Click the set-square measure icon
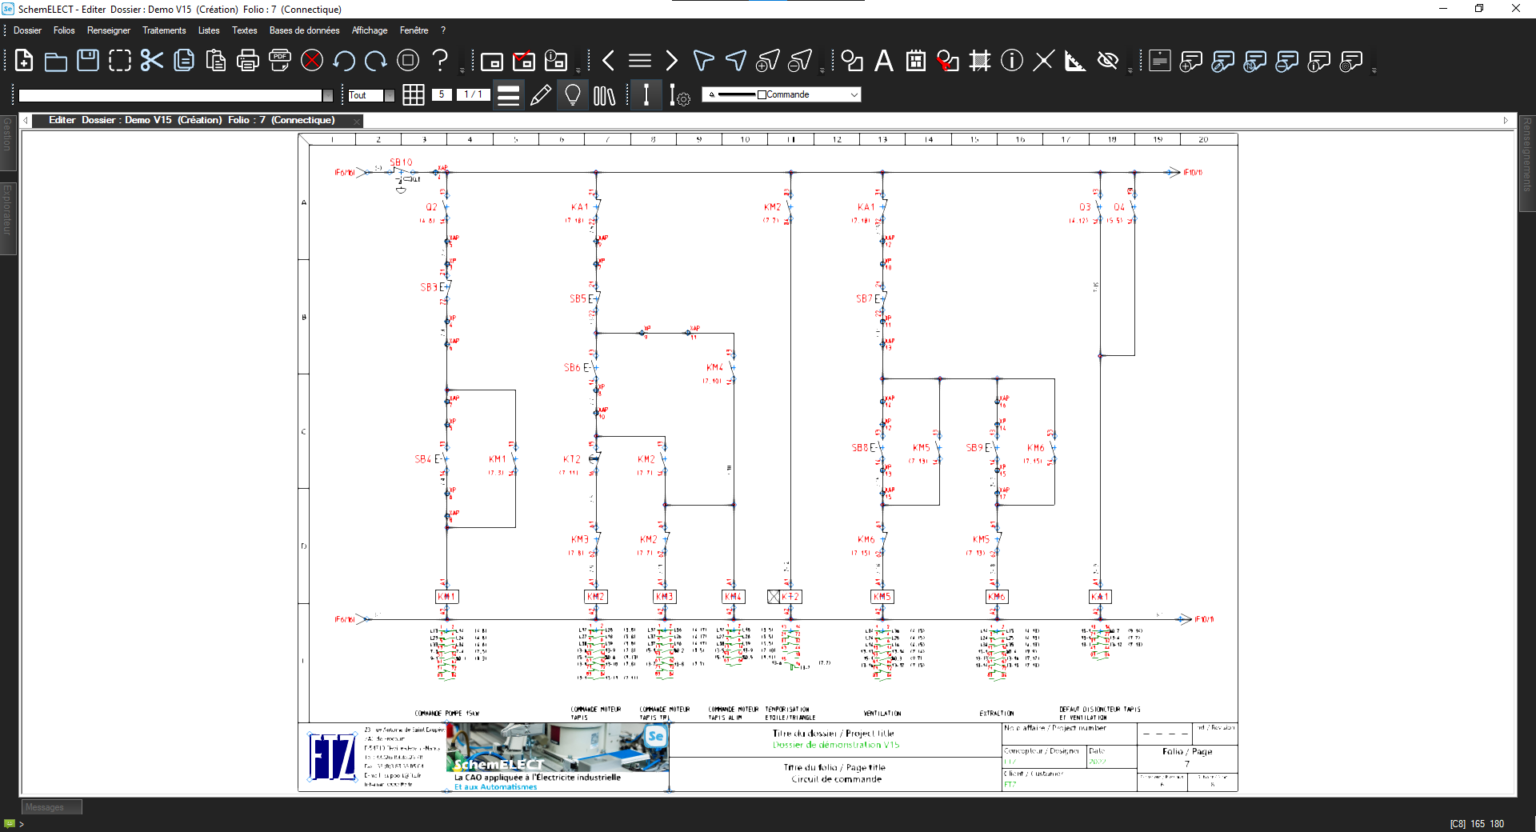Screen dimensions: 1536x832 (1075, 61)
